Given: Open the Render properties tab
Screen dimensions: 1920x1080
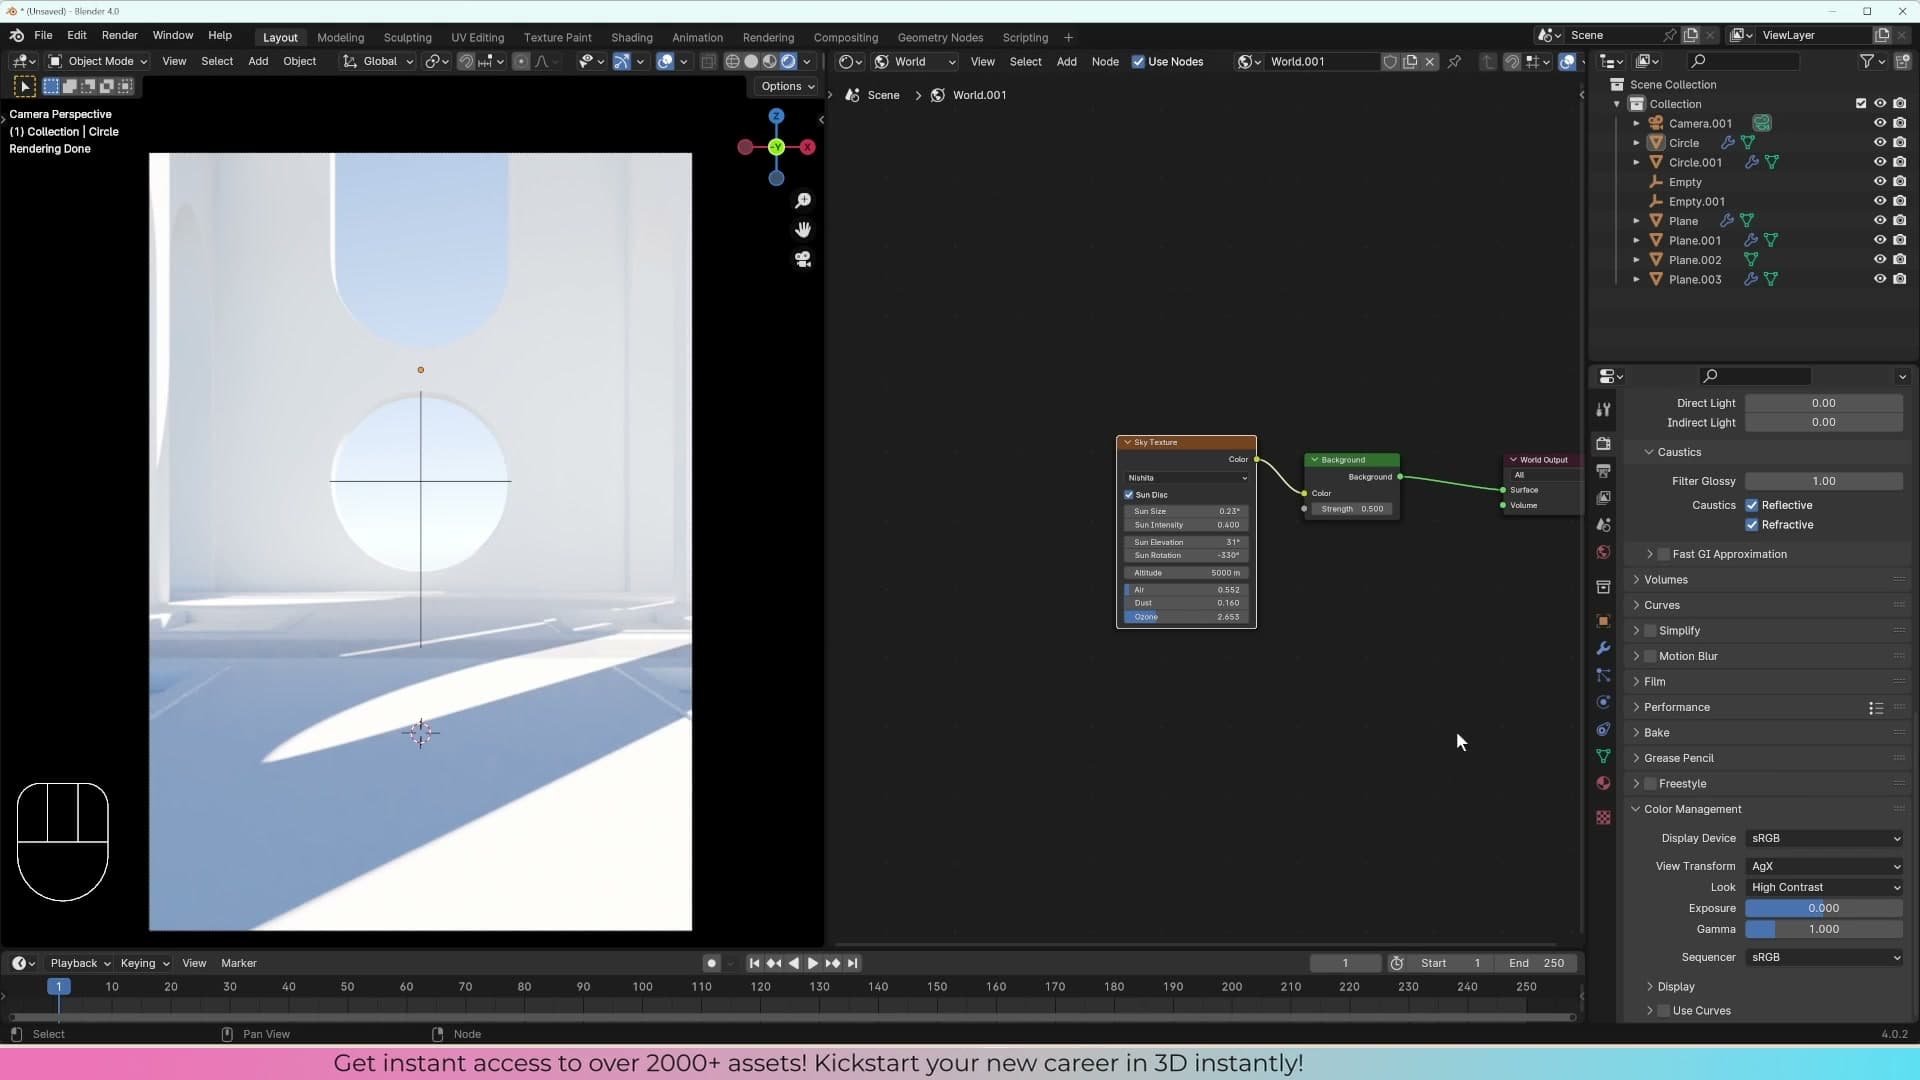Looking at the screenshot, I should click(x=1603, y=443).
